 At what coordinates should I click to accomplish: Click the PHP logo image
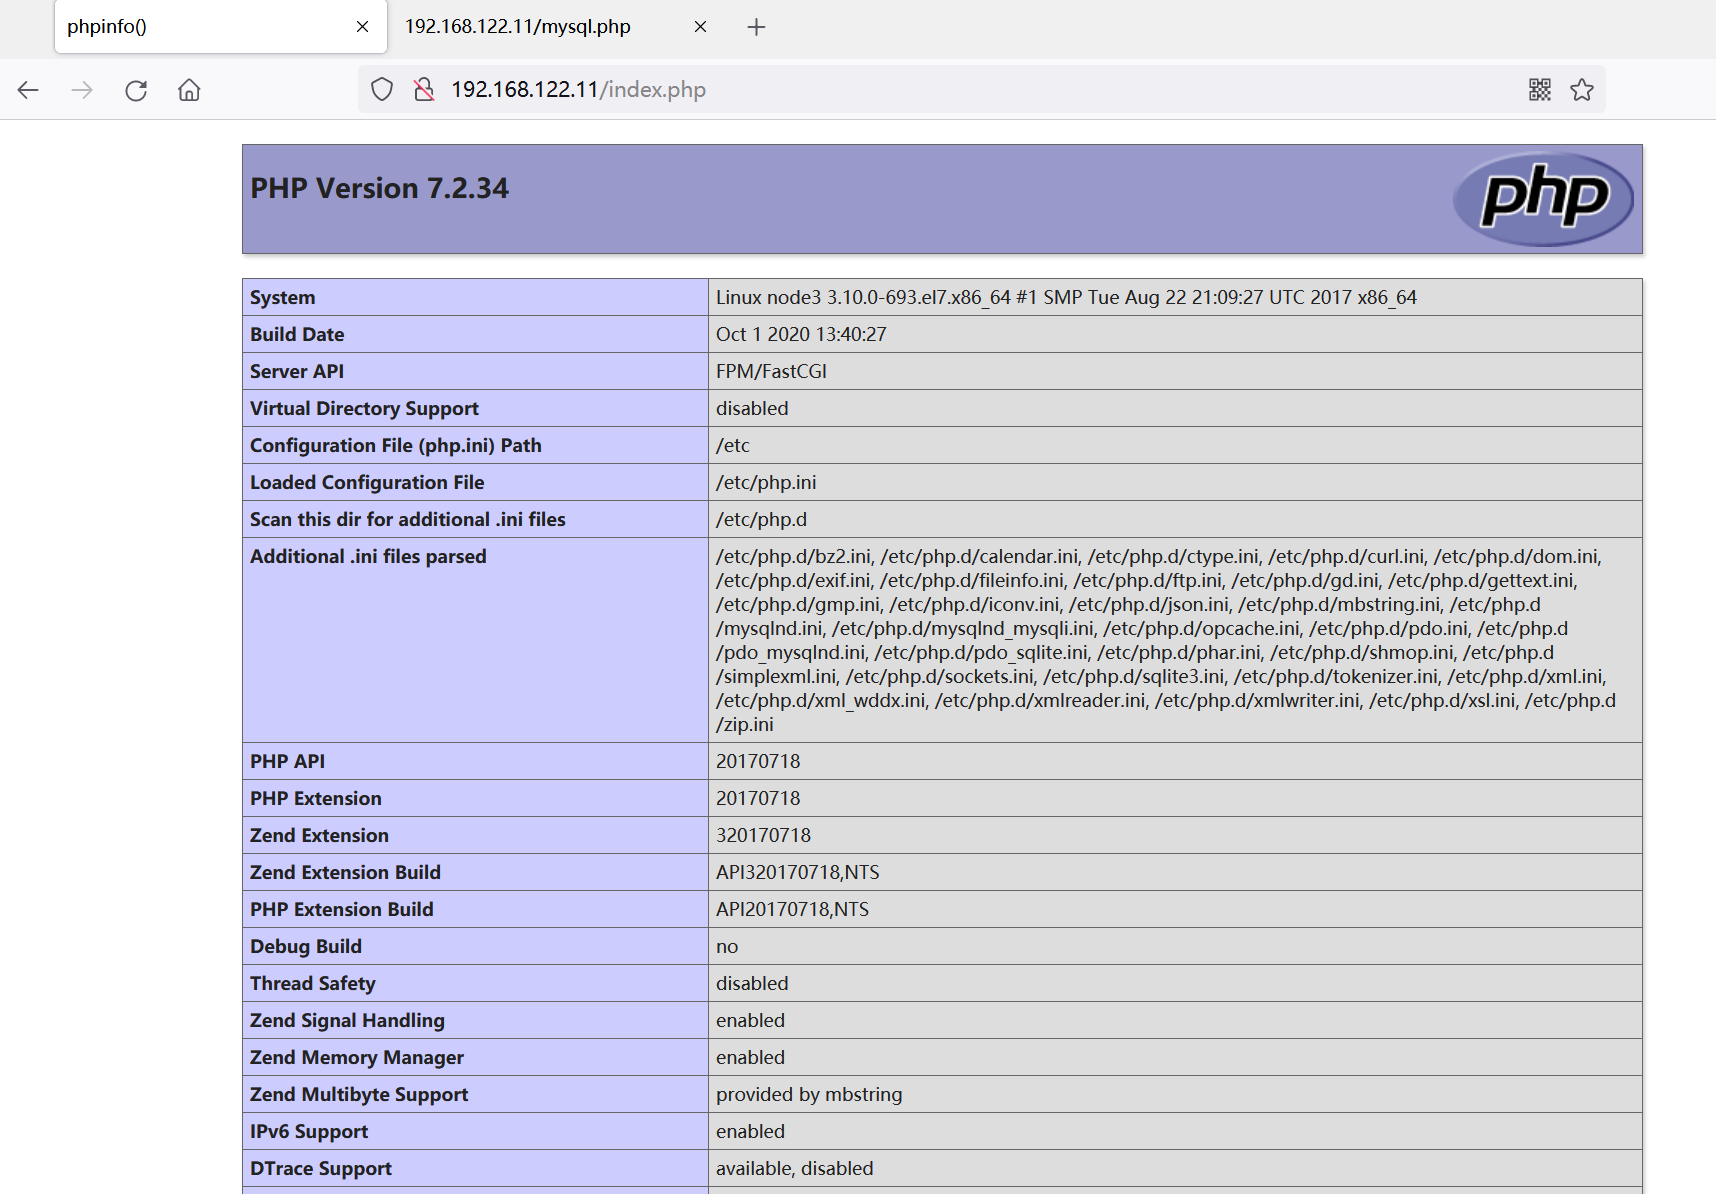point(1543,198)
